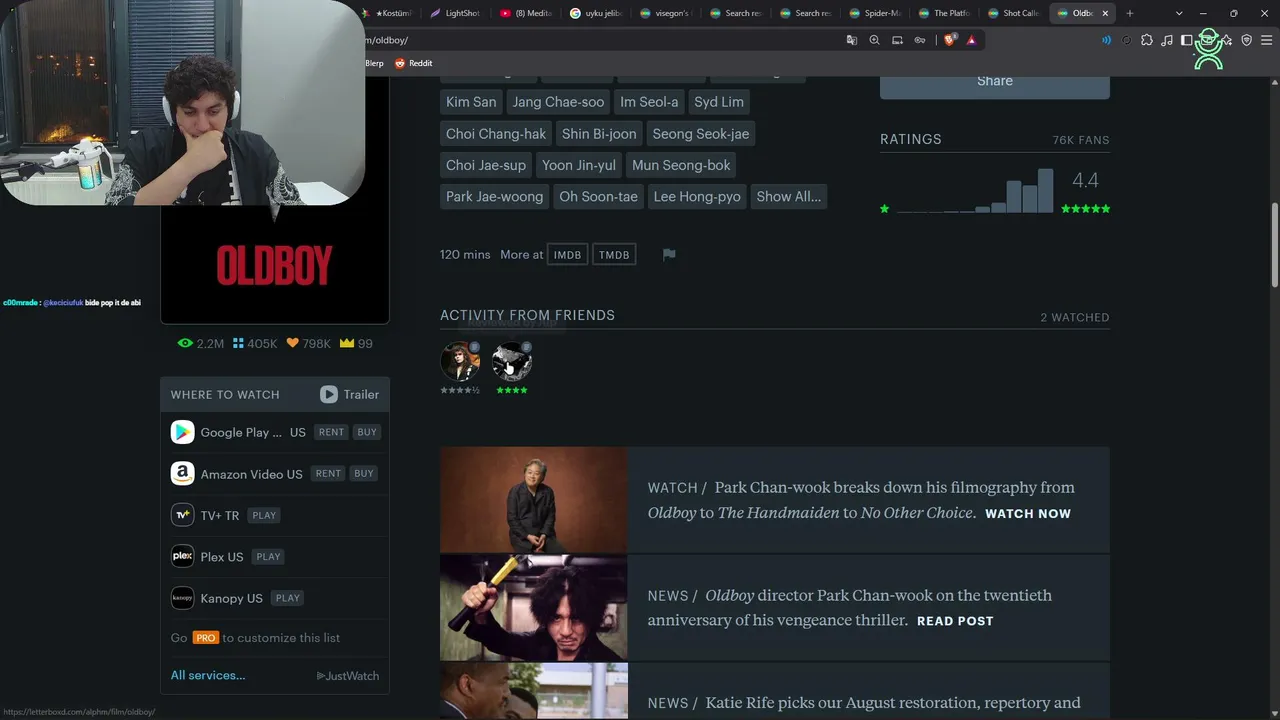Click the Oldboy poster image
1280x720 pixels.
point(275,265)
